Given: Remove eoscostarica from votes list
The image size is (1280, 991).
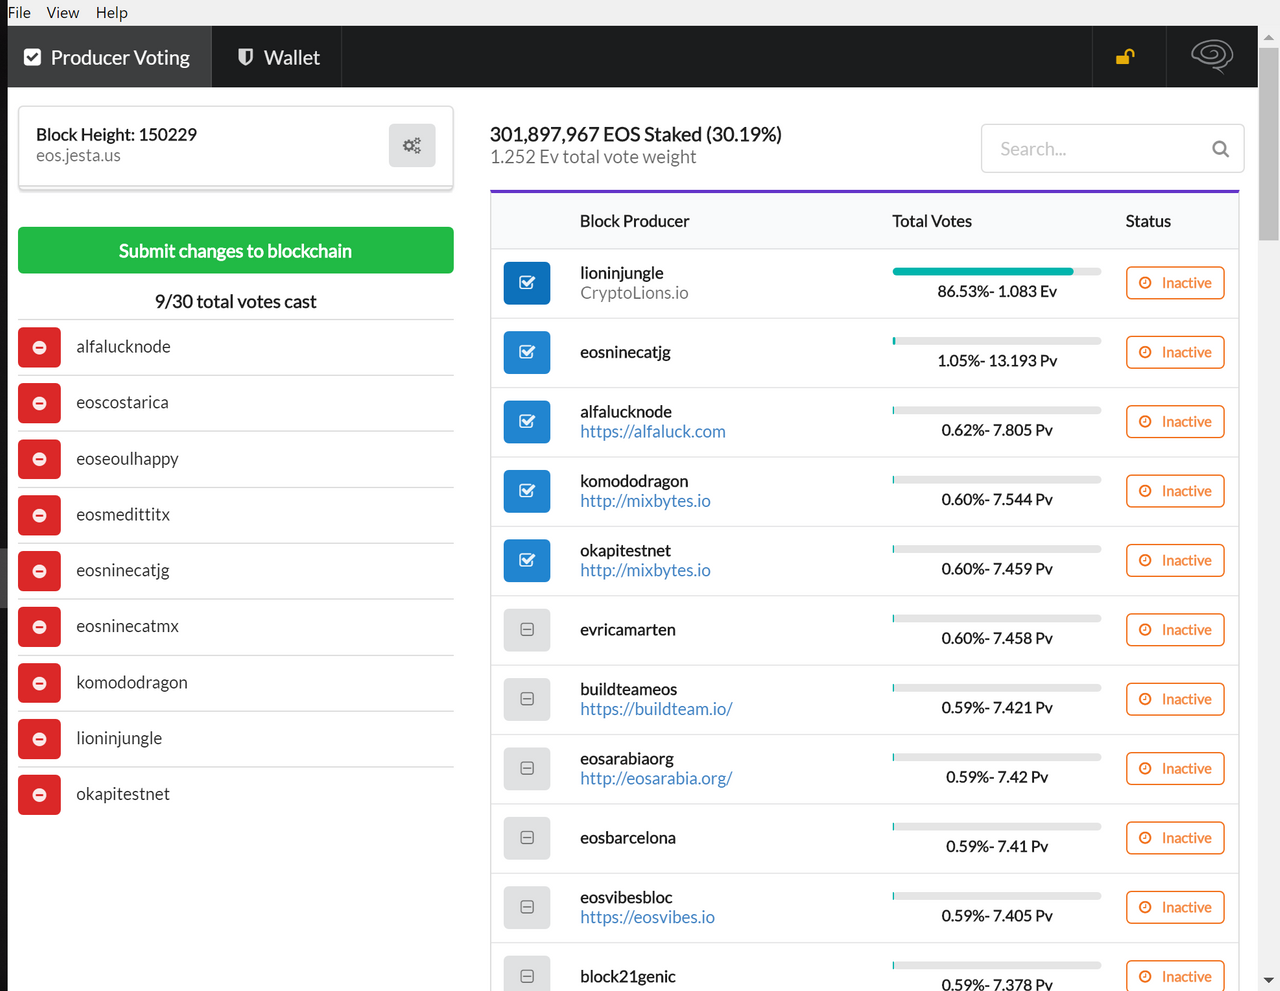Looking at the screenshot, I should tap(40, 404).
